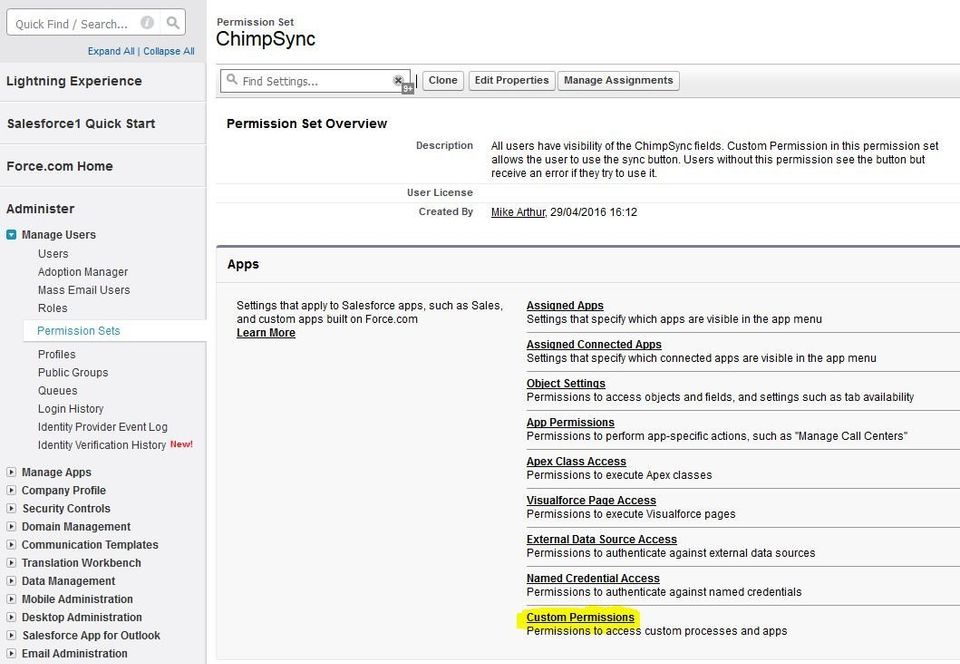Viewport: 960px width, 664px height.
Task: Open Public Groups
Action: [73, 372]
